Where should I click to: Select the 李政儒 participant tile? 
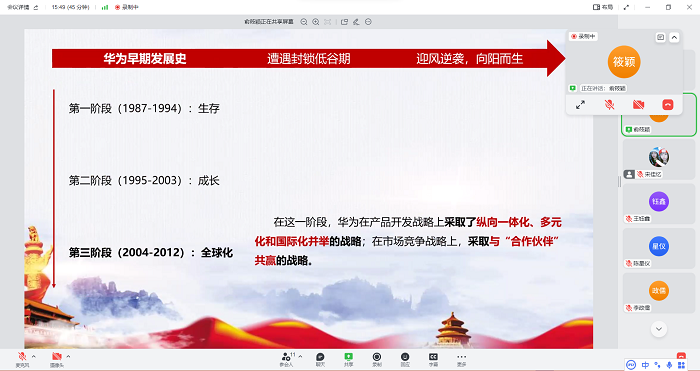click(659, 293)
